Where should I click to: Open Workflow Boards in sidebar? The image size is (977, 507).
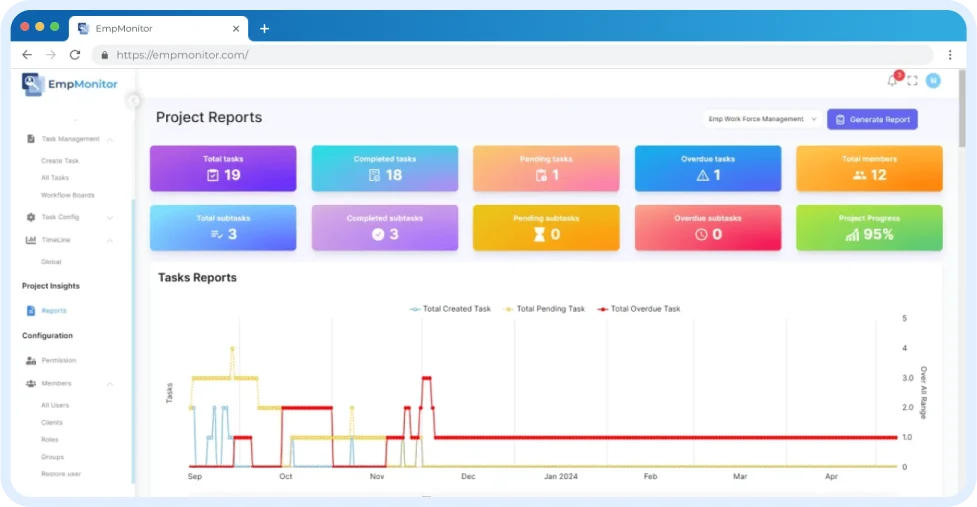(x=67, y=195)
